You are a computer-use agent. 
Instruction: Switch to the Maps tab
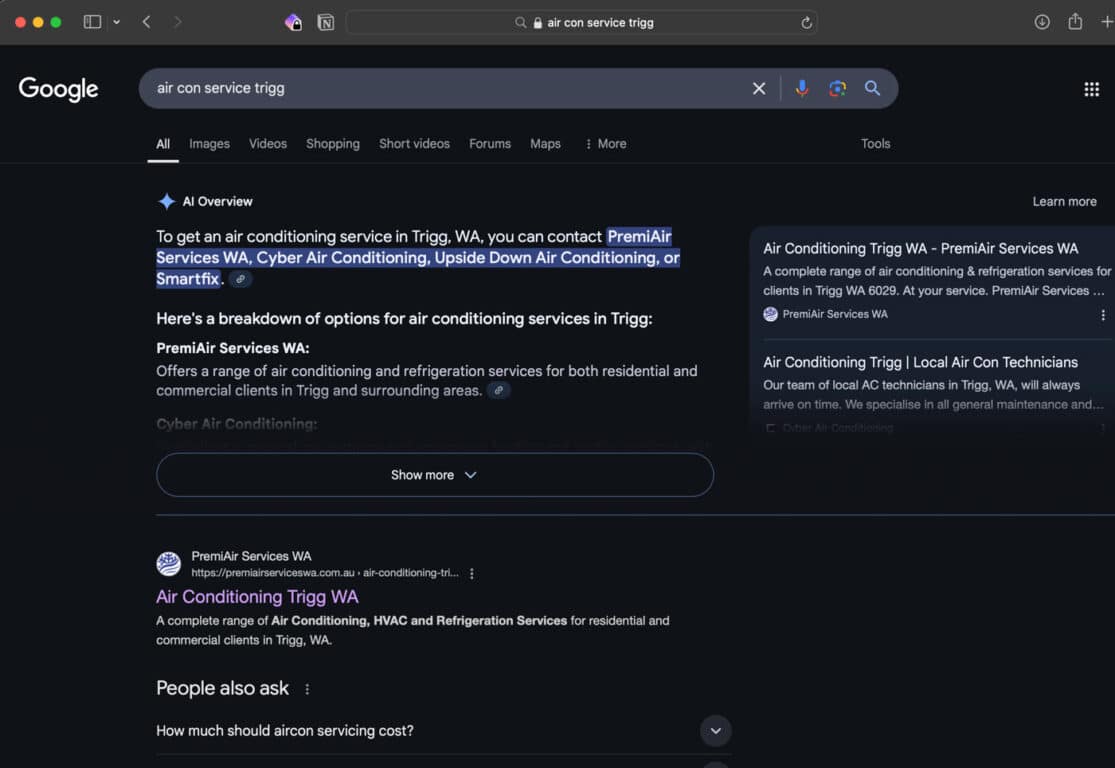tap(545, 144)
